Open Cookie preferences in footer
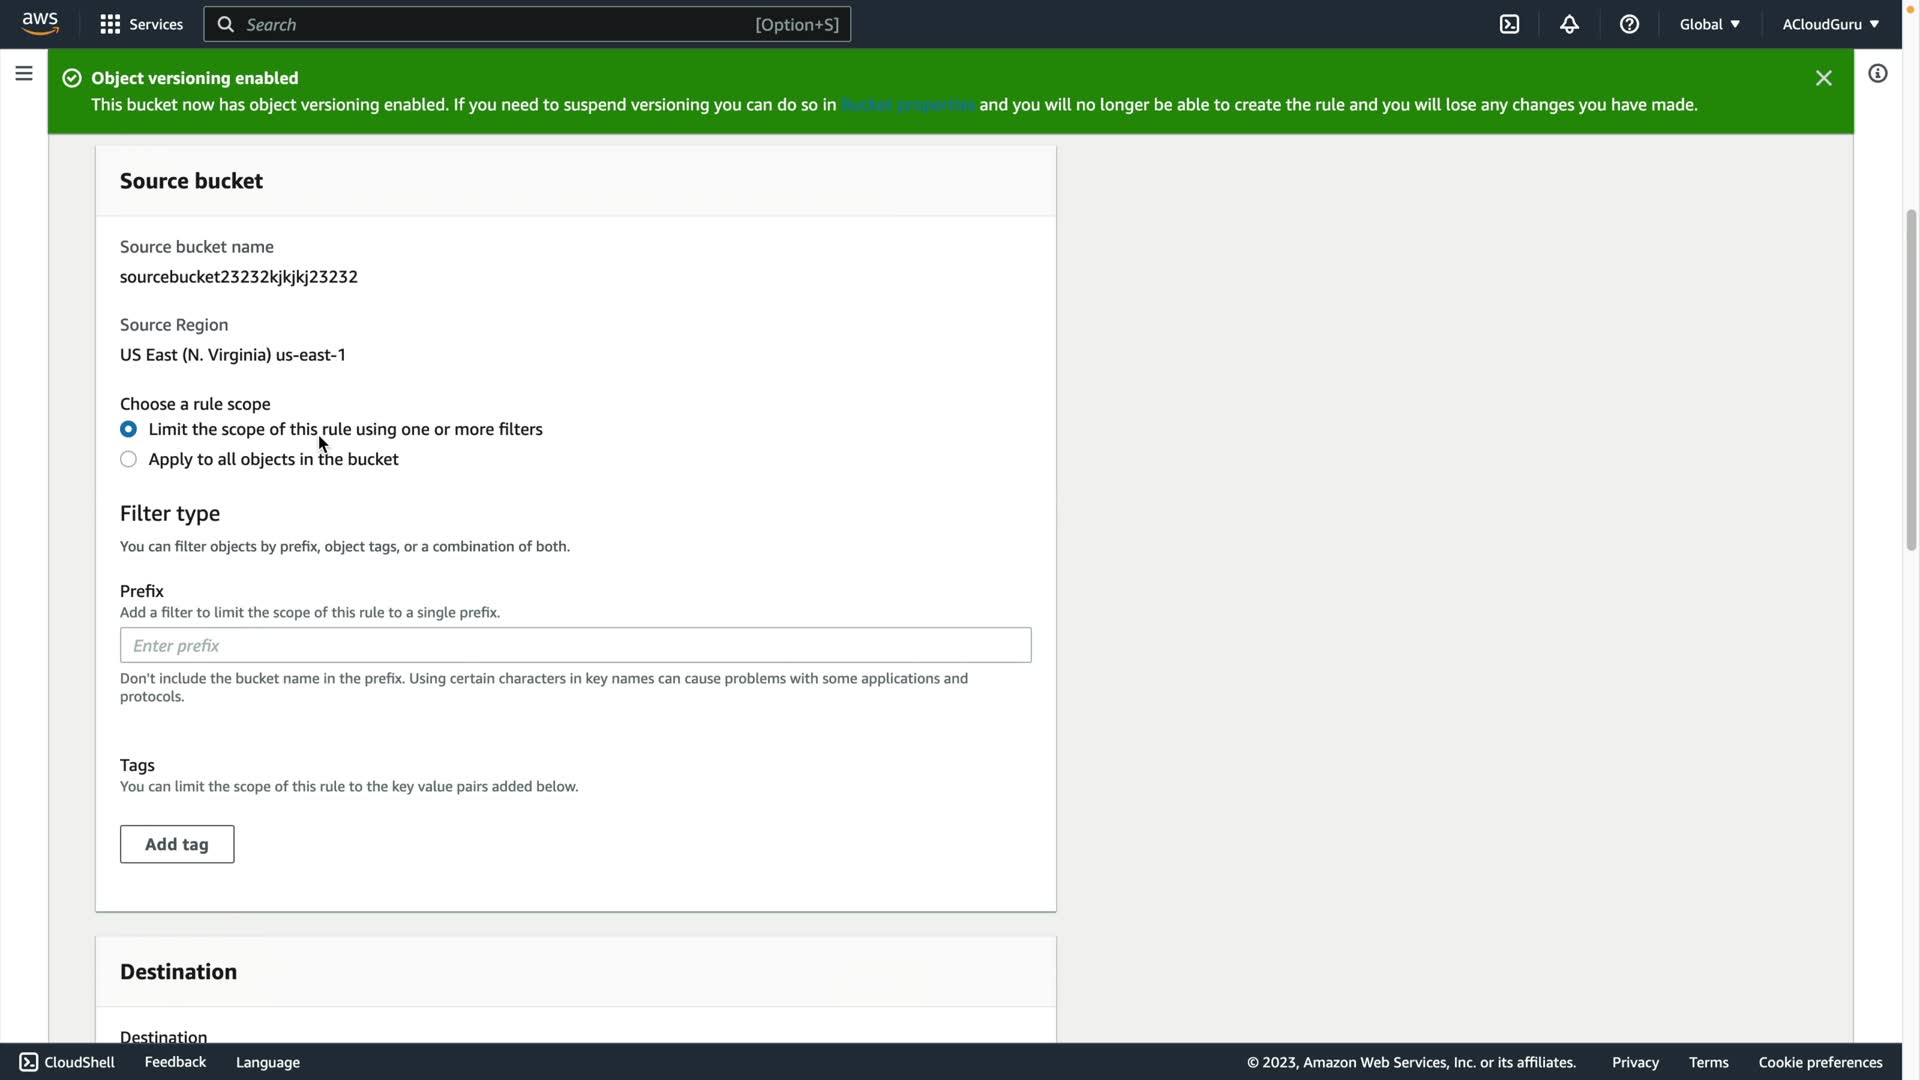The height and width of the screenshot is (1080, 1920). pyautogui.click(x=1820, y=1062)
